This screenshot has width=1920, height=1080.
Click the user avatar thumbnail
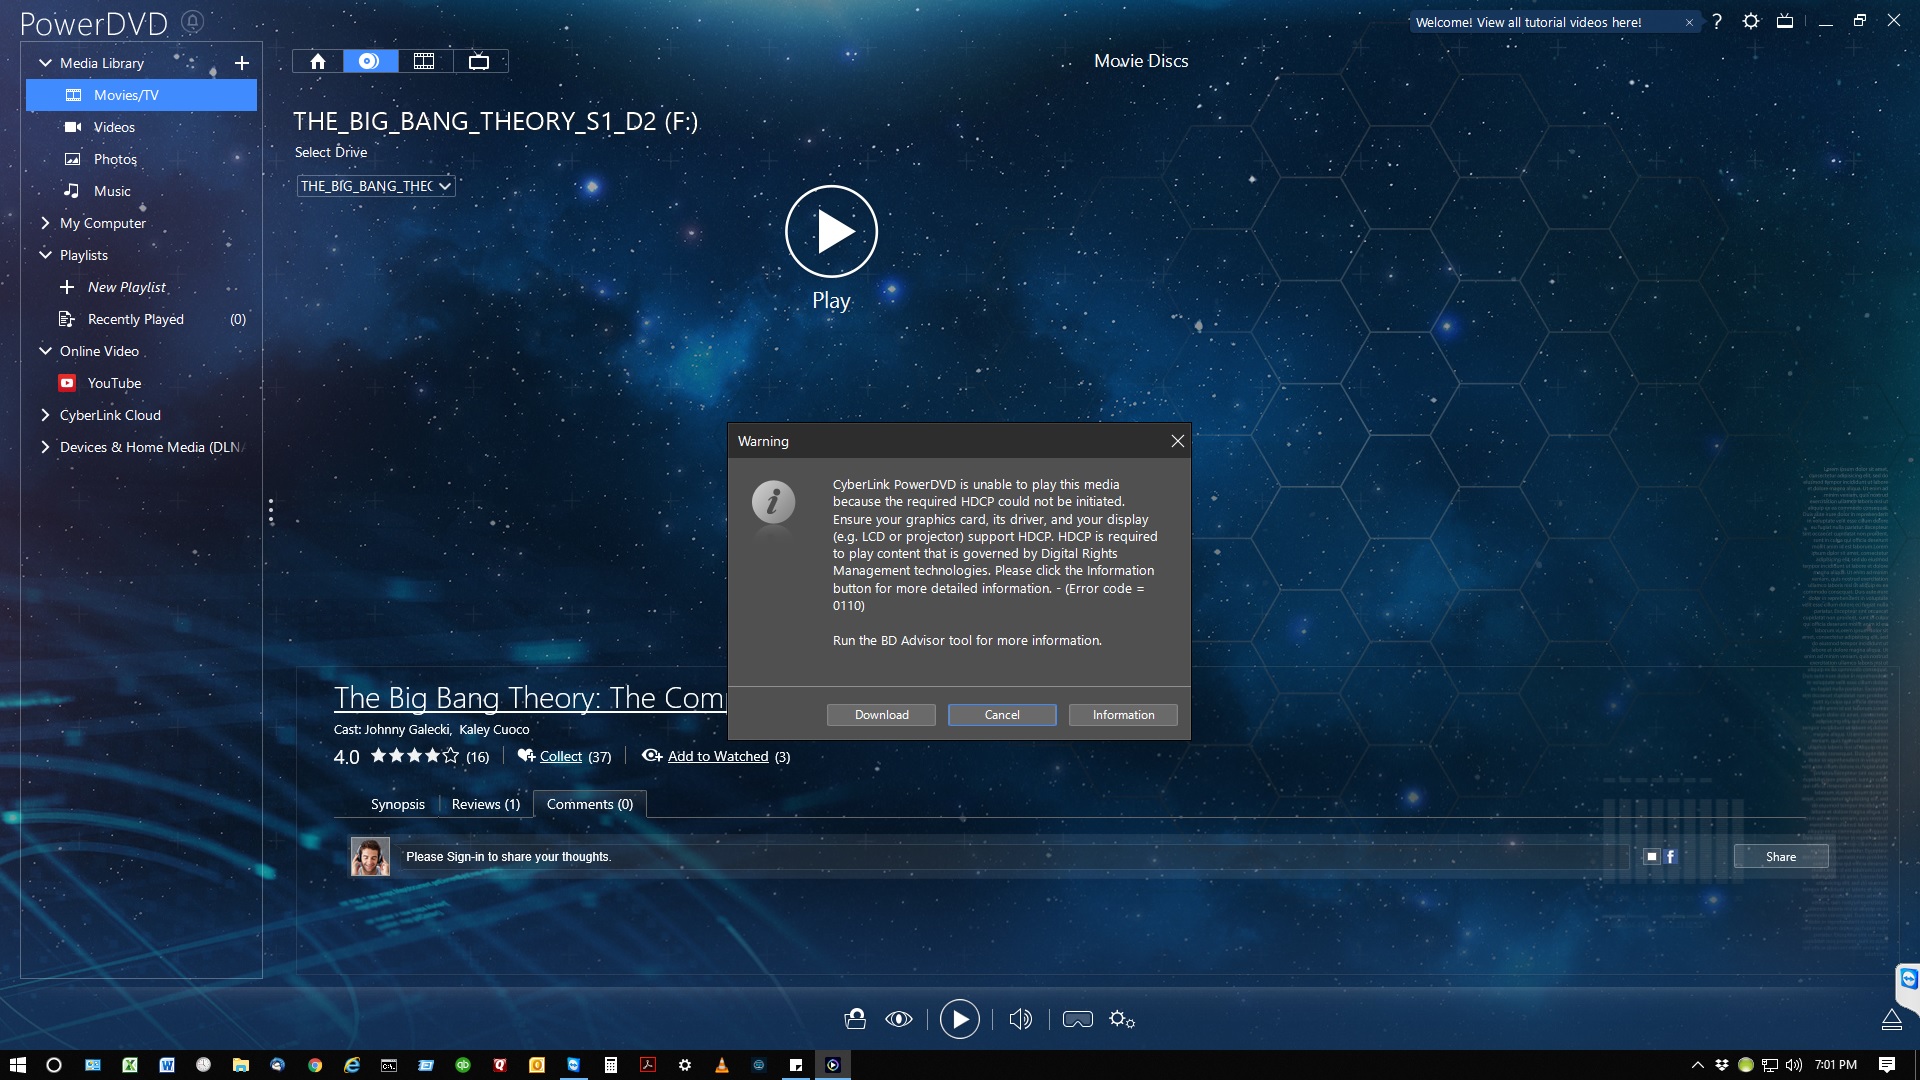pos(369,857)
